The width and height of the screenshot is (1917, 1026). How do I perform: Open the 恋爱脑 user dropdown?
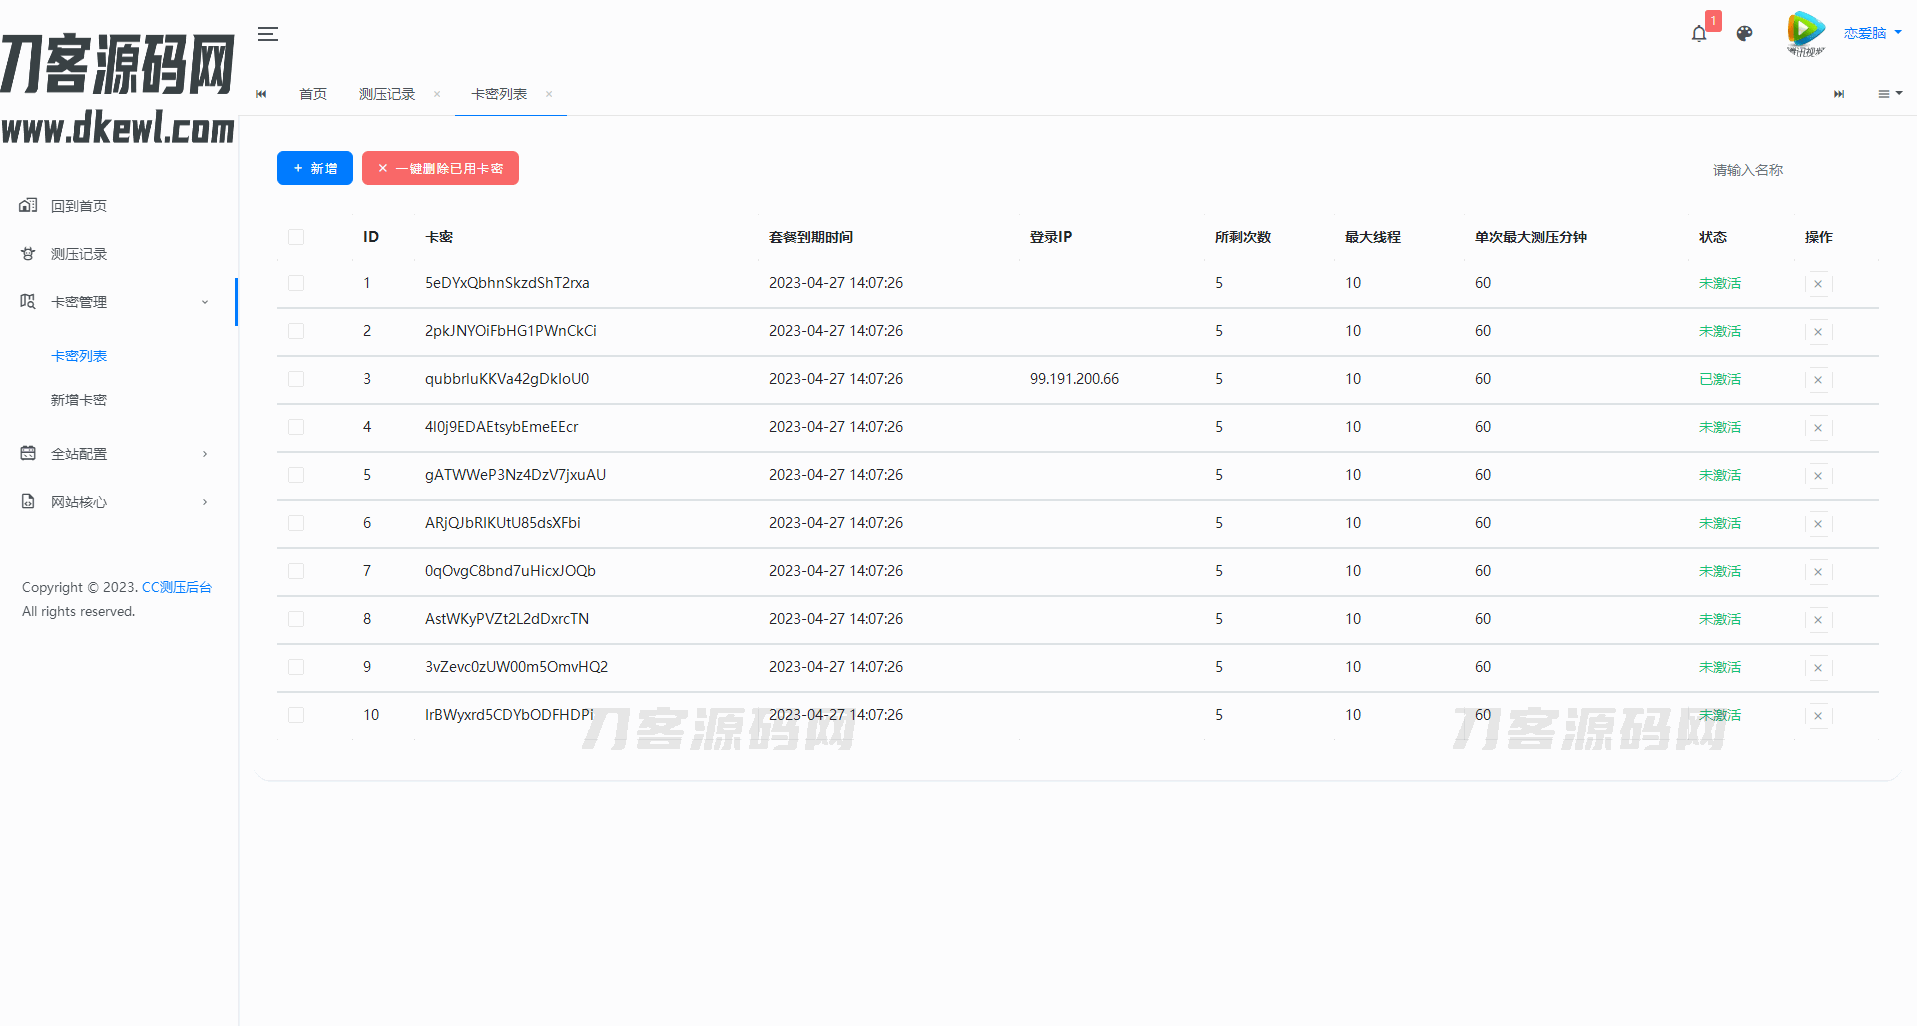pyautogui.click(x=1871, y=33)
